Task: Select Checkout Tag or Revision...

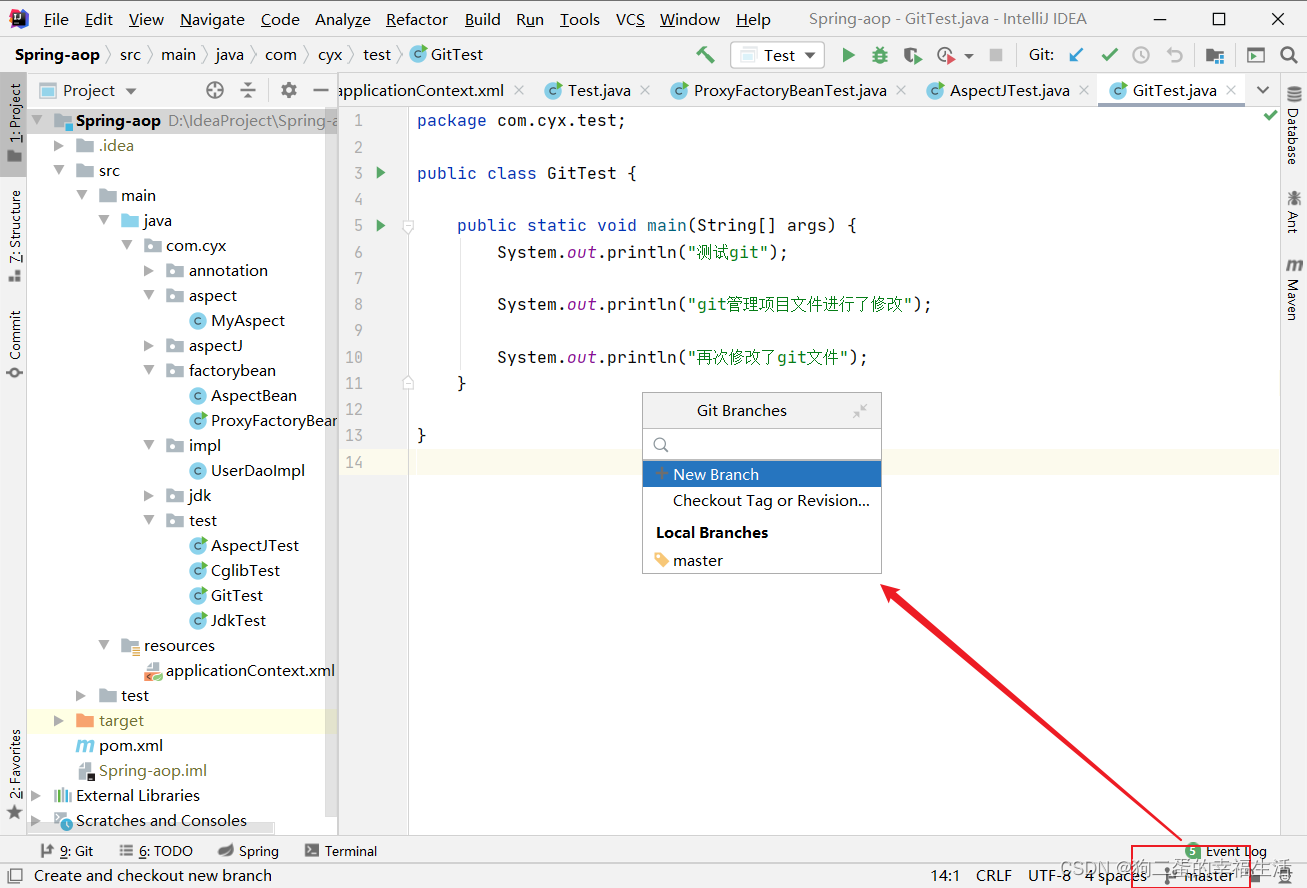Action: coord(762,500)
